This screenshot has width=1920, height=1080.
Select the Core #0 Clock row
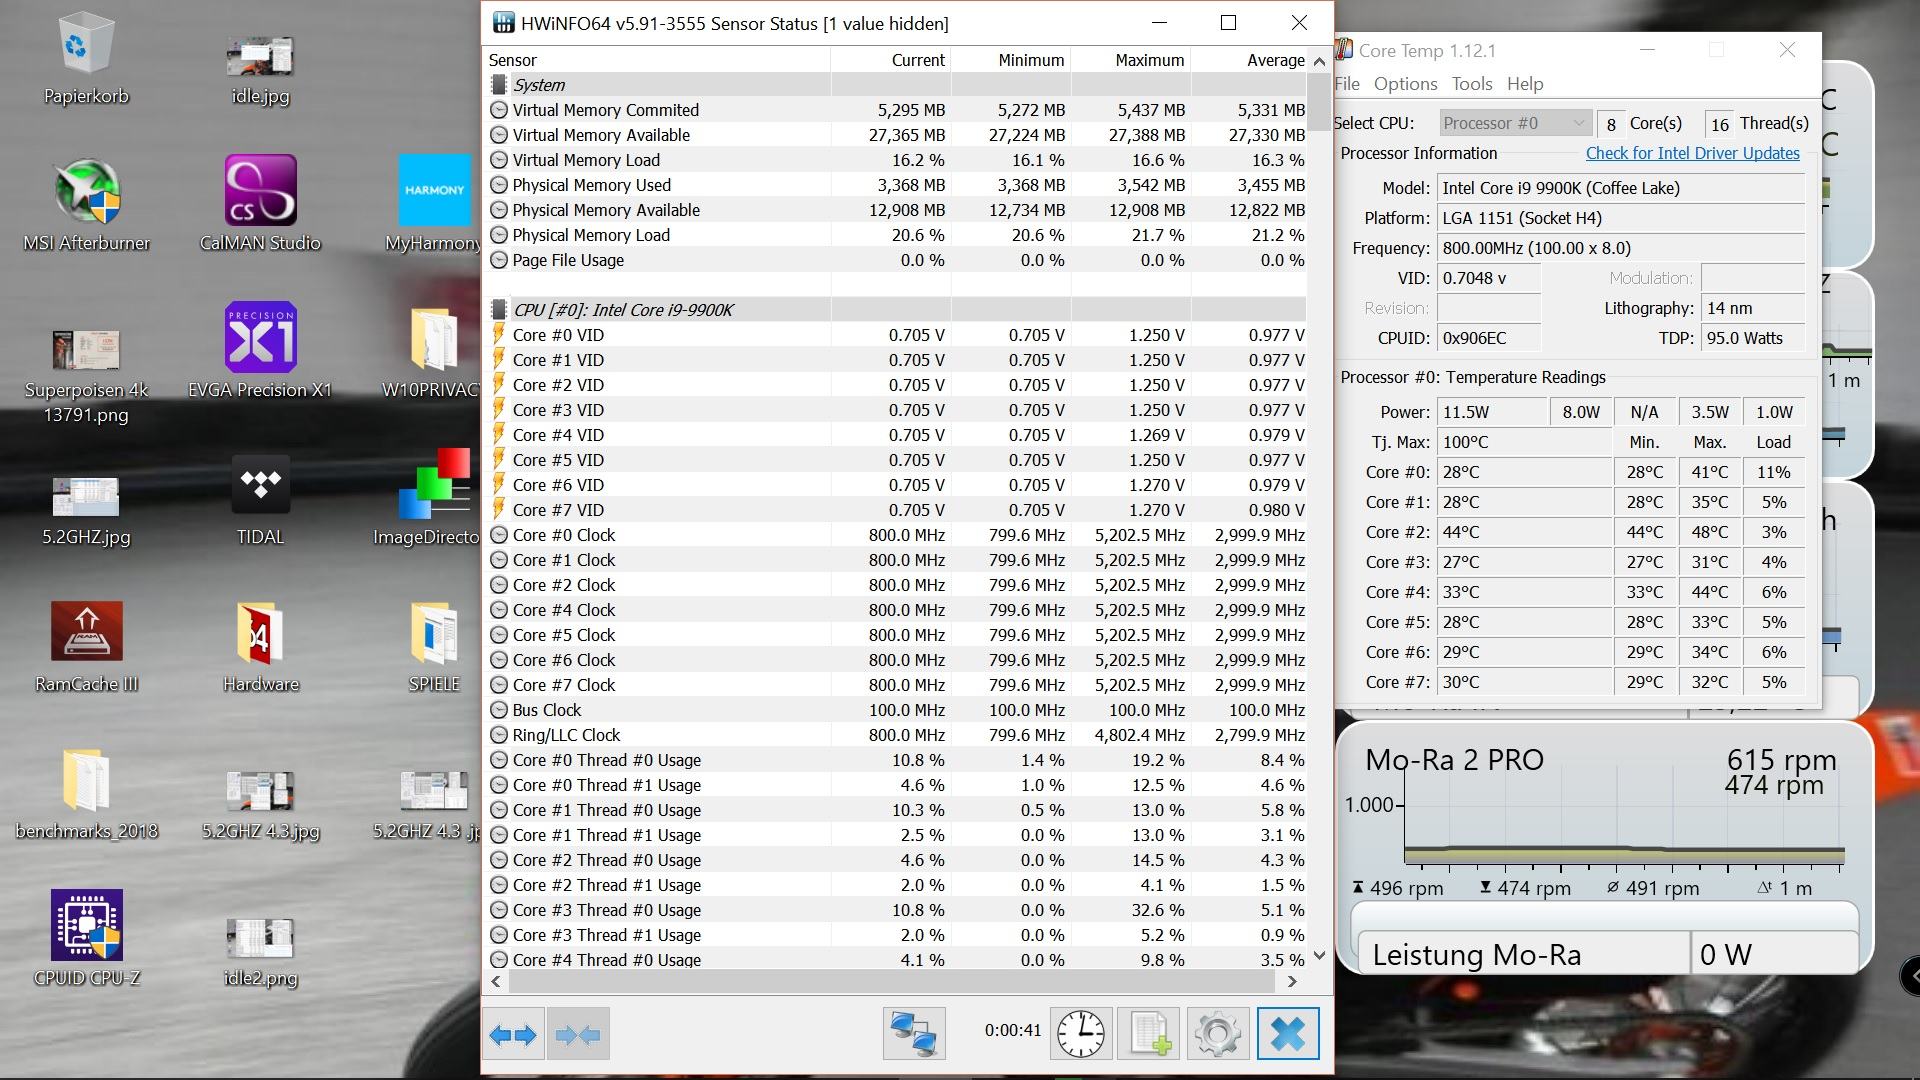point(897,535)
